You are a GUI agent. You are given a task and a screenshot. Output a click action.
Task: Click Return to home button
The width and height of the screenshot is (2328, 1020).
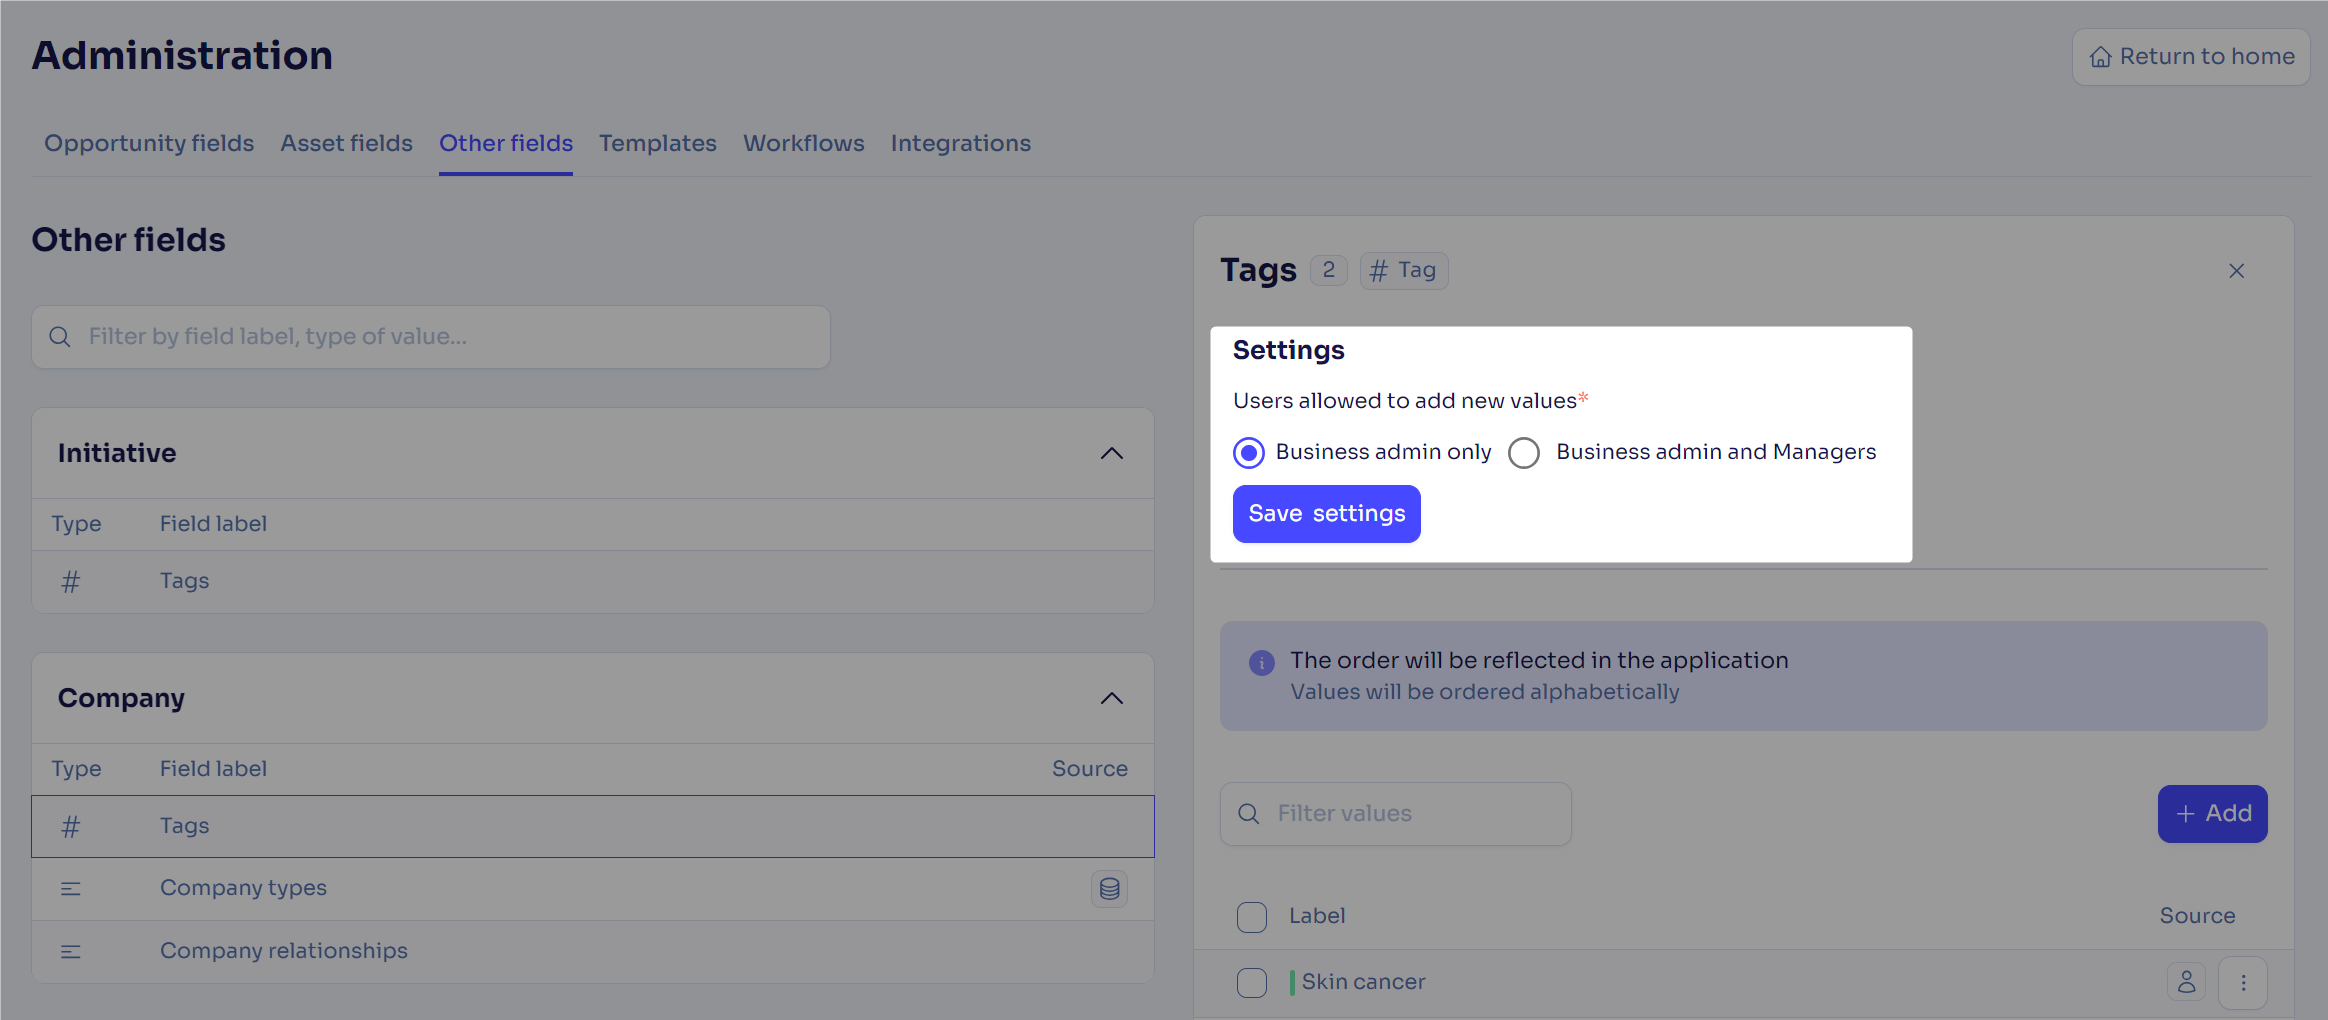2191,57
